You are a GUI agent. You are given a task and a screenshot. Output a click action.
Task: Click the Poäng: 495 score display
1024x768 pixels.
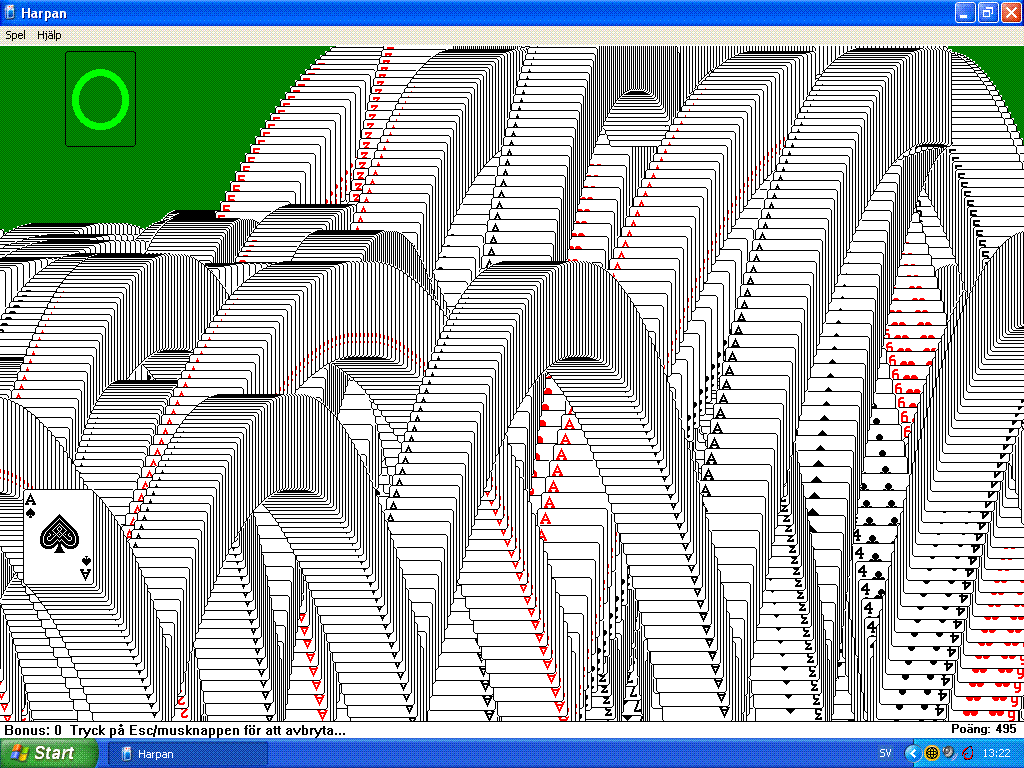pyautogui.click(x=983, y=729)
